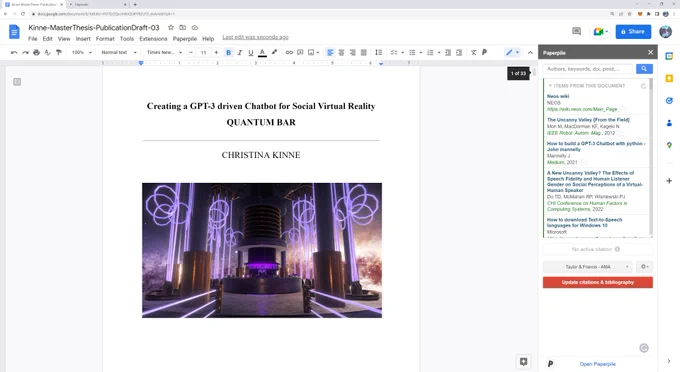Activate the paint format tool
Viewport: 680px width, 372px height.
tap(59, 52)
